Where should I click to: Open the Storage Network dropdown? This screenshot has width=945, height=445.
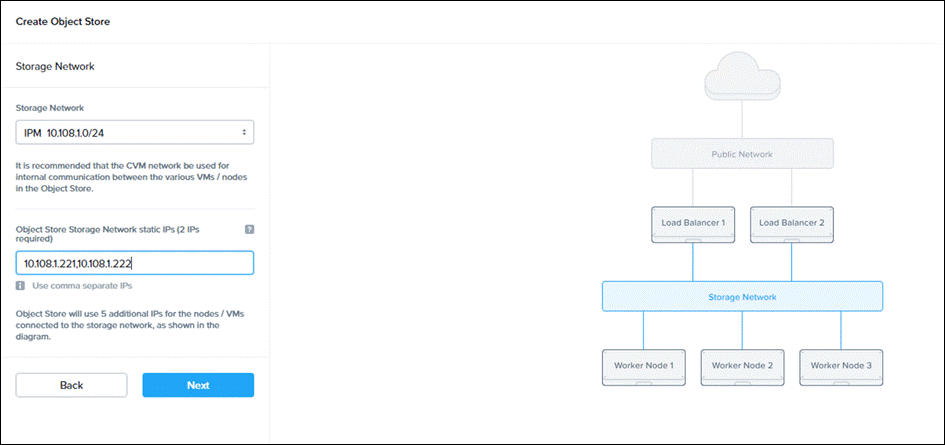(135, 133)
